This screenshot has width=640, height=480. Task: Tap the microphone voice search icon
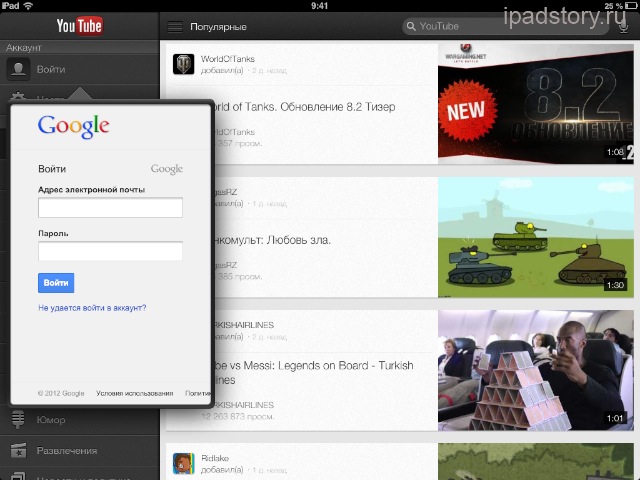tap(623, 27)
